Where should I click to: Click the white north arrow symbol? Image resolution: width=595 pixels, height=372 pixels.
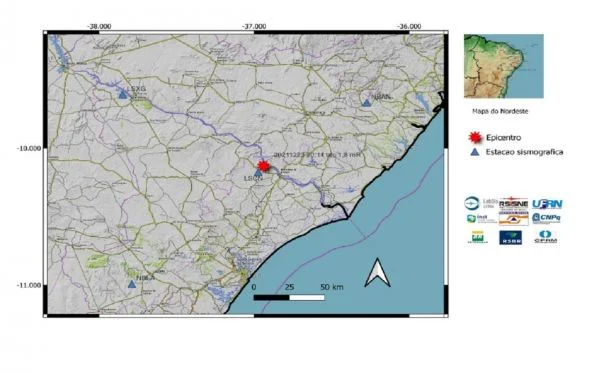coord(377,273)
